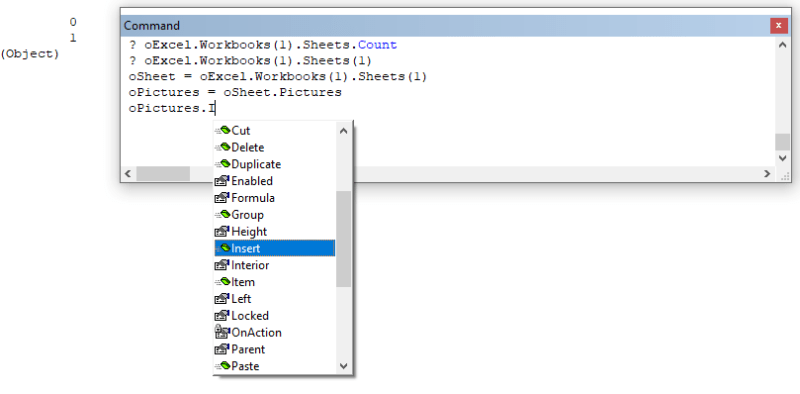Click the method icon beside Insert
Image resolution: width=800 pixels, height=394 pixels.
click(222, 249)
